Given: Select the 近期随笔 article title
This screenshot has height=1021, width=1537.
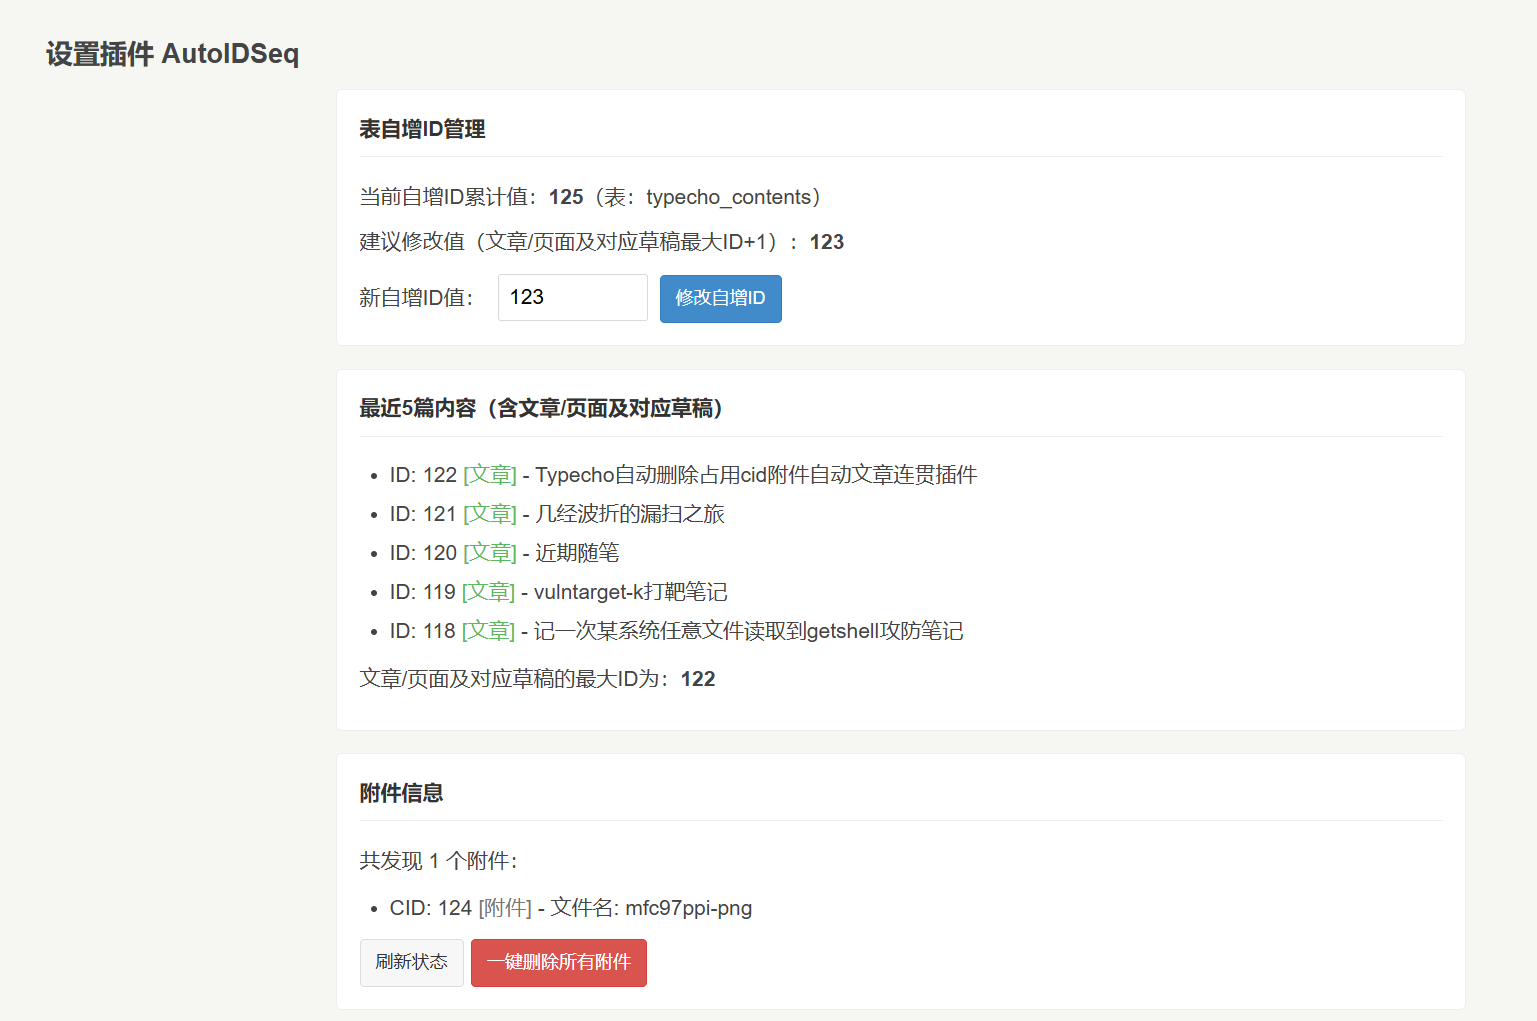Looking at the screenshot, I should tap(577, 553).
